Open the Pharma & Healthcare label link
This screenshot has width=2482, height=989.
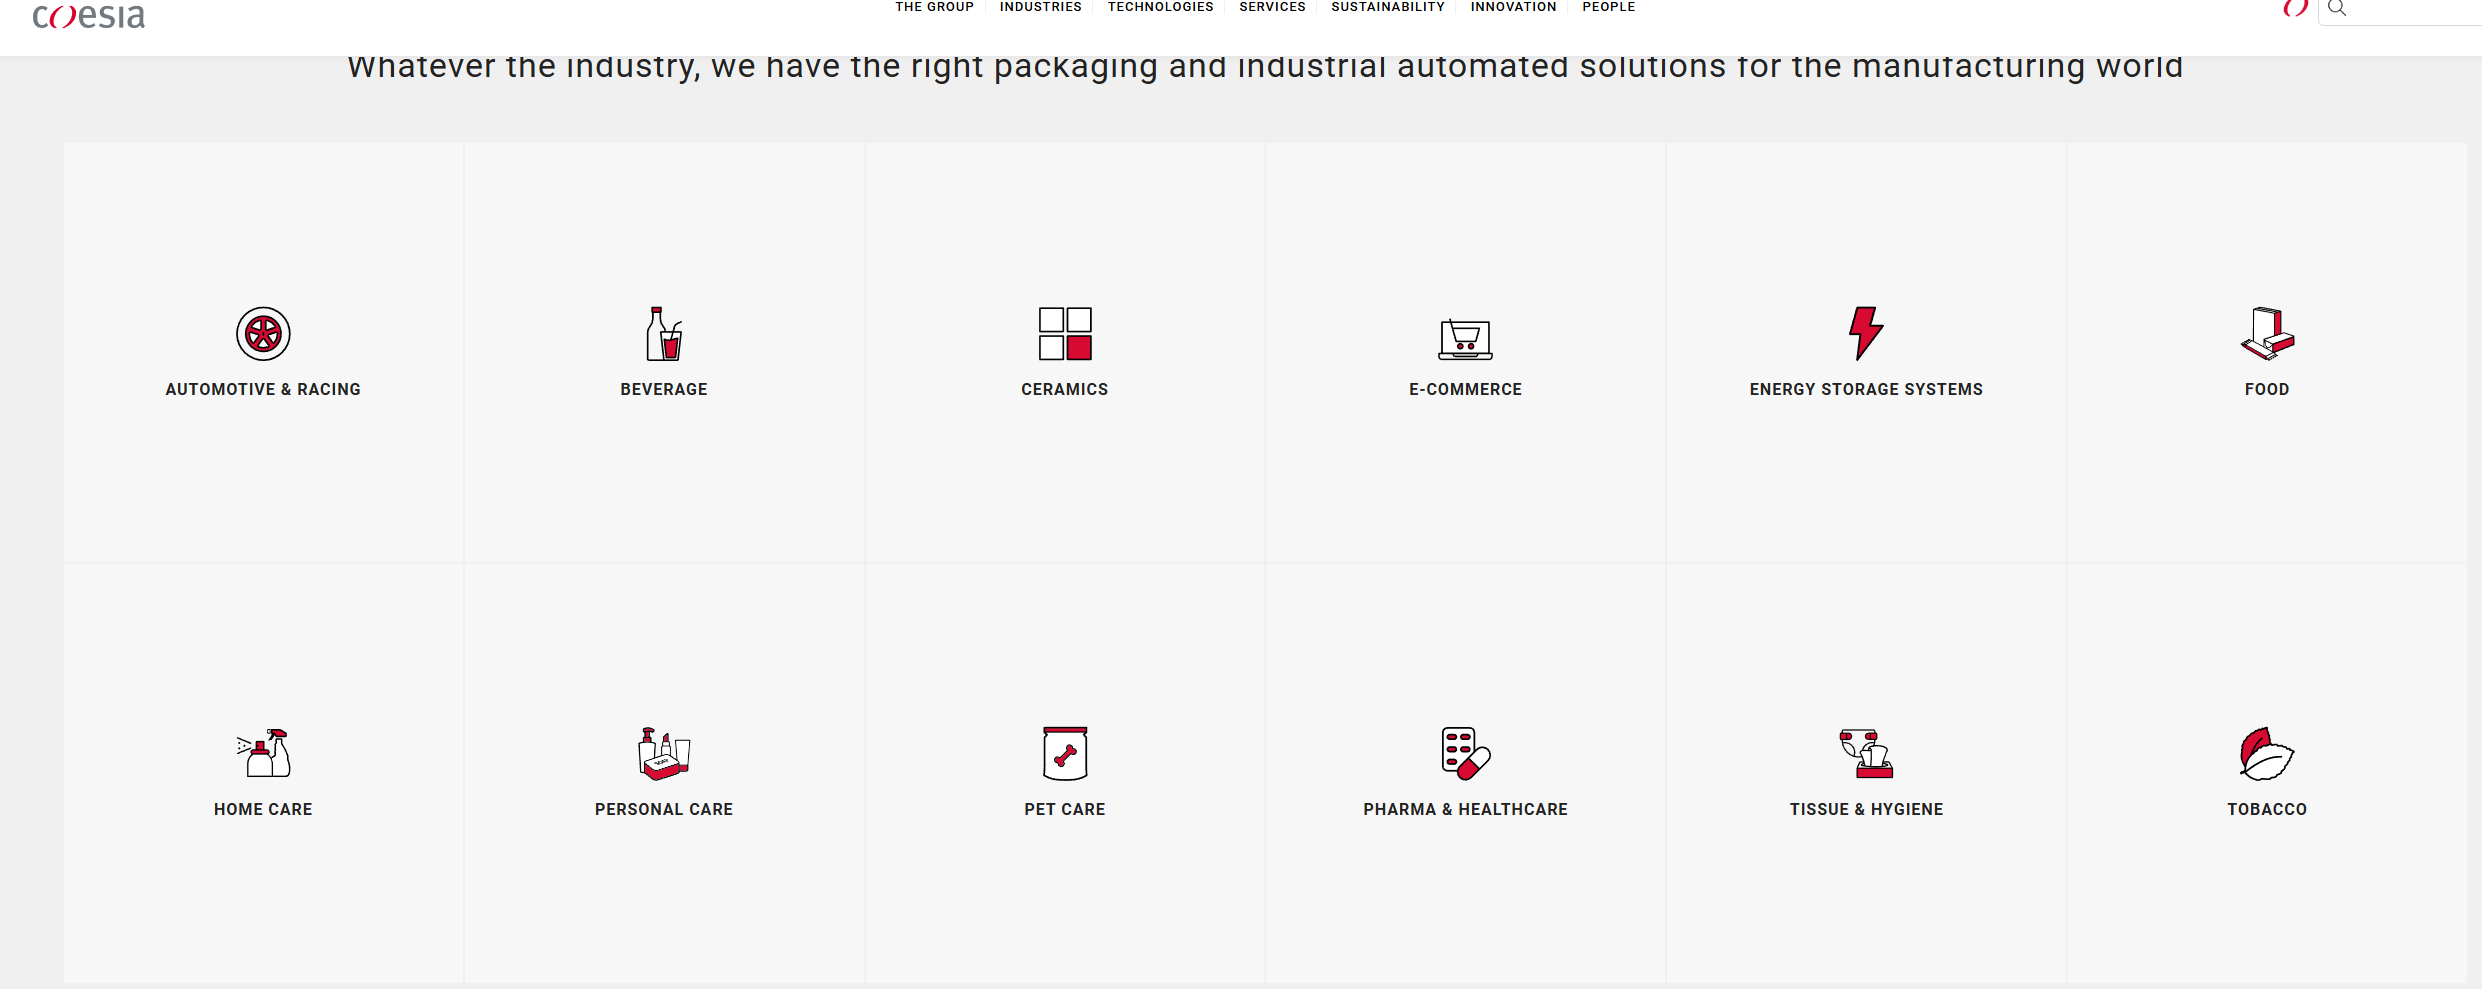tap(1465, 809)
